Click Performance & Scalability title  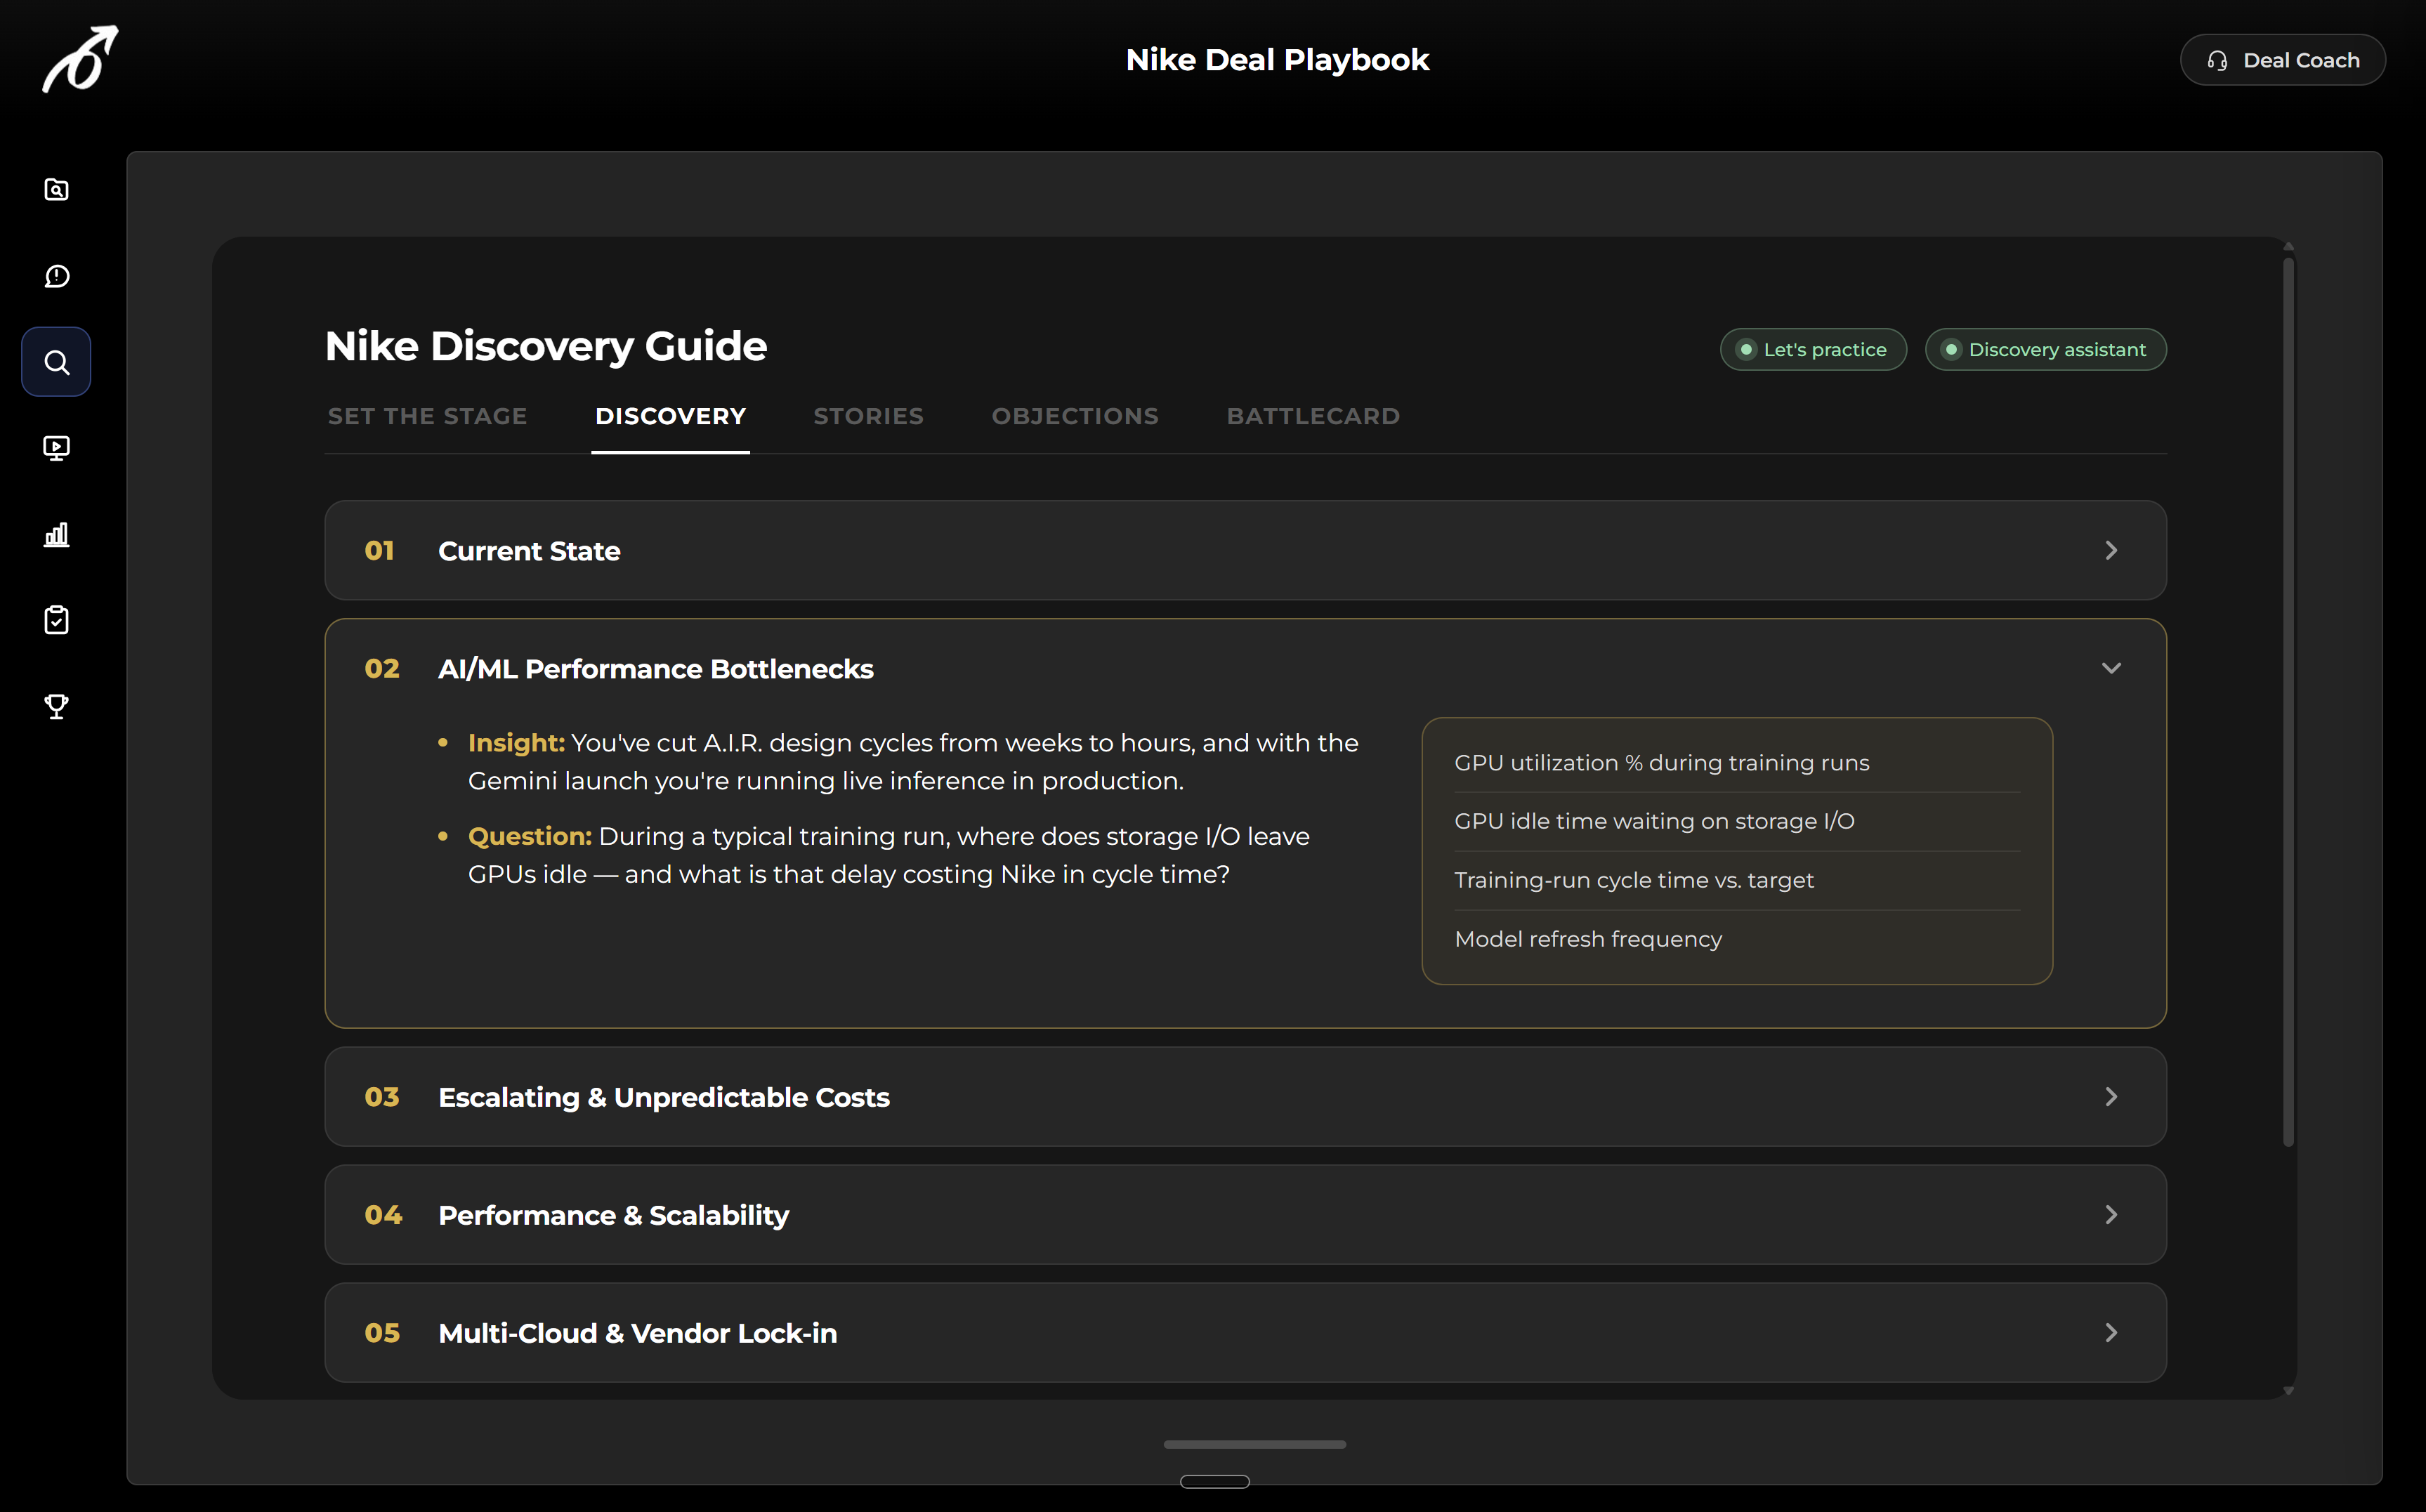tap(614, 1215)
